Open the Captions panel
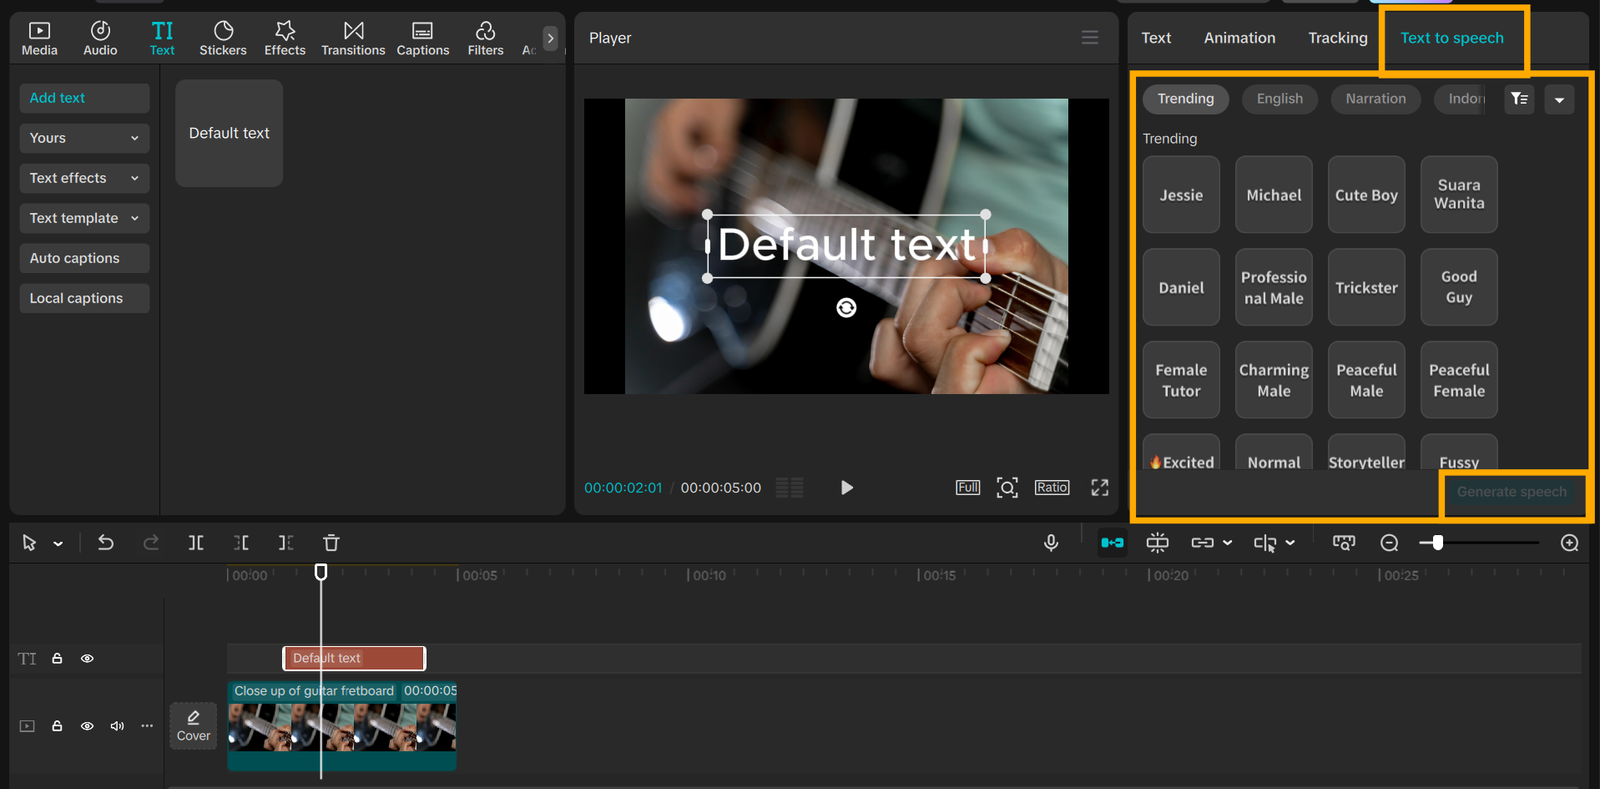The image size is (1600, 789). pos(423,38)
